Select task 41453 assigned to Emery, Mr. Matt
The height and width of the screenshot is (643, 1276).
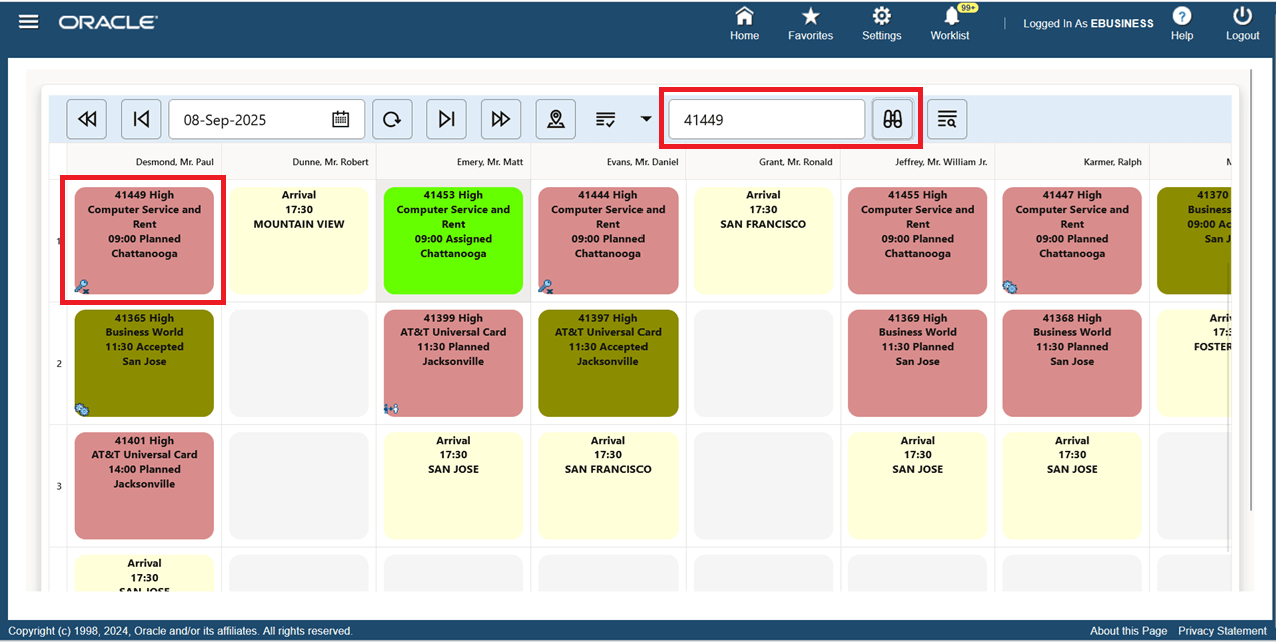click(x=453, y=238)
